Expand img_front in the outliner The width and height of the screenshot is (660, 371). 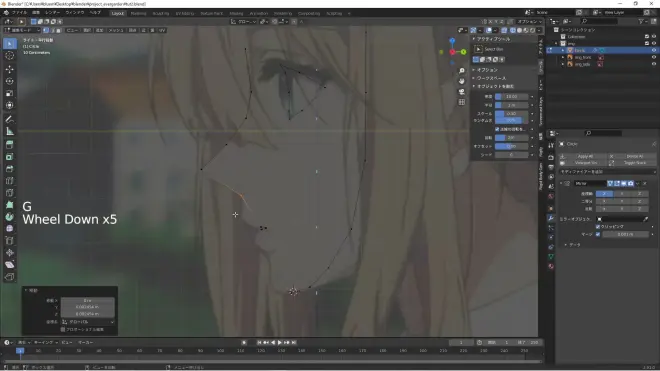[x=563, y=57]
